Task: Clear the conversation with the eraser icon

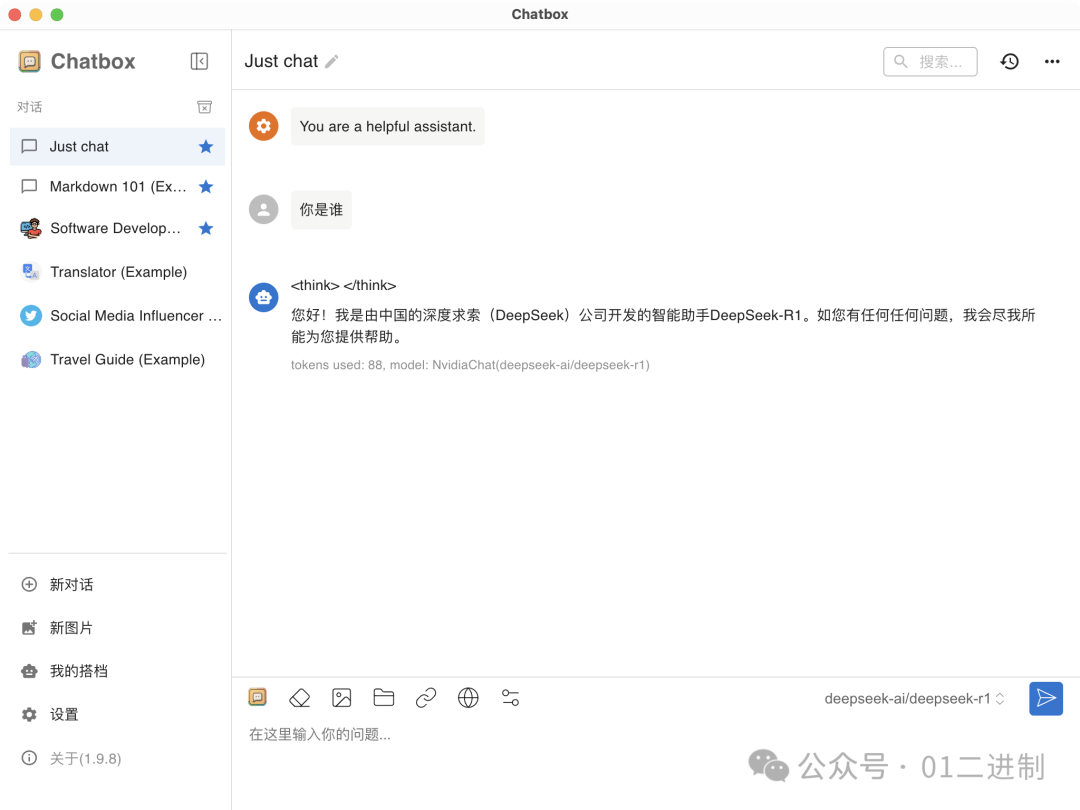Action: point(300,698)
